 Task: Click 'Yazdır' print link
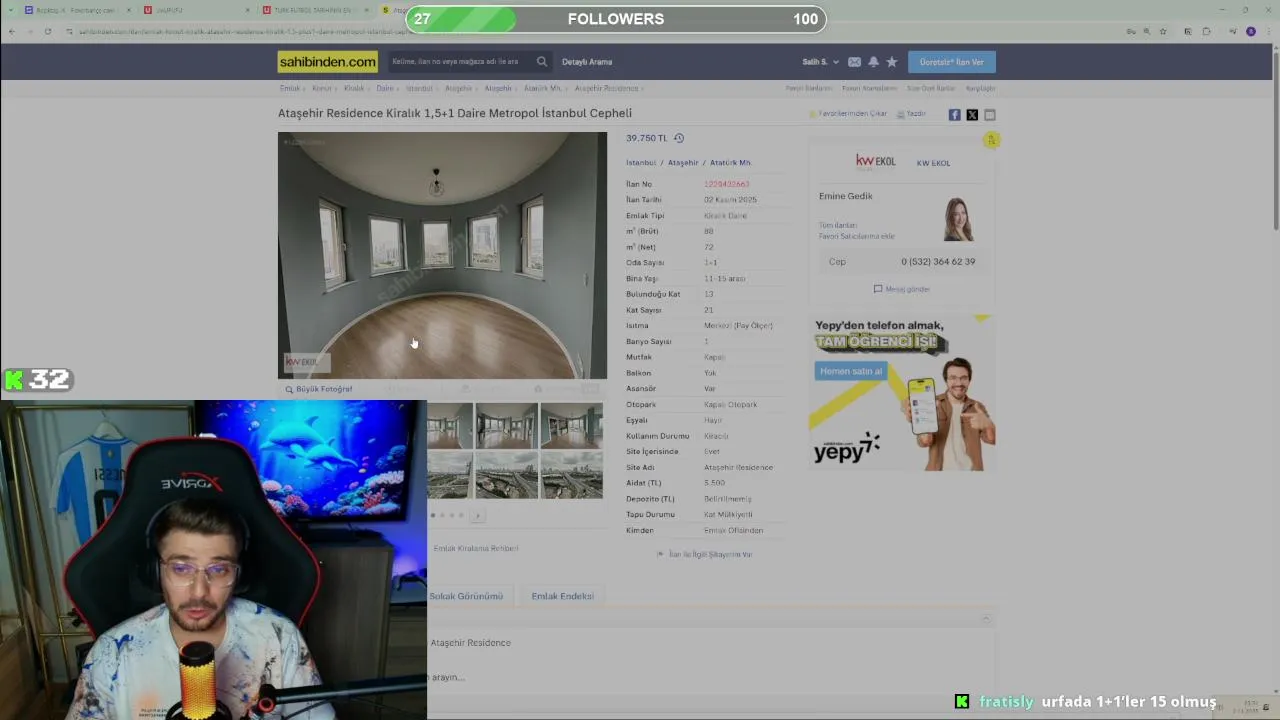tap(911, 114)
